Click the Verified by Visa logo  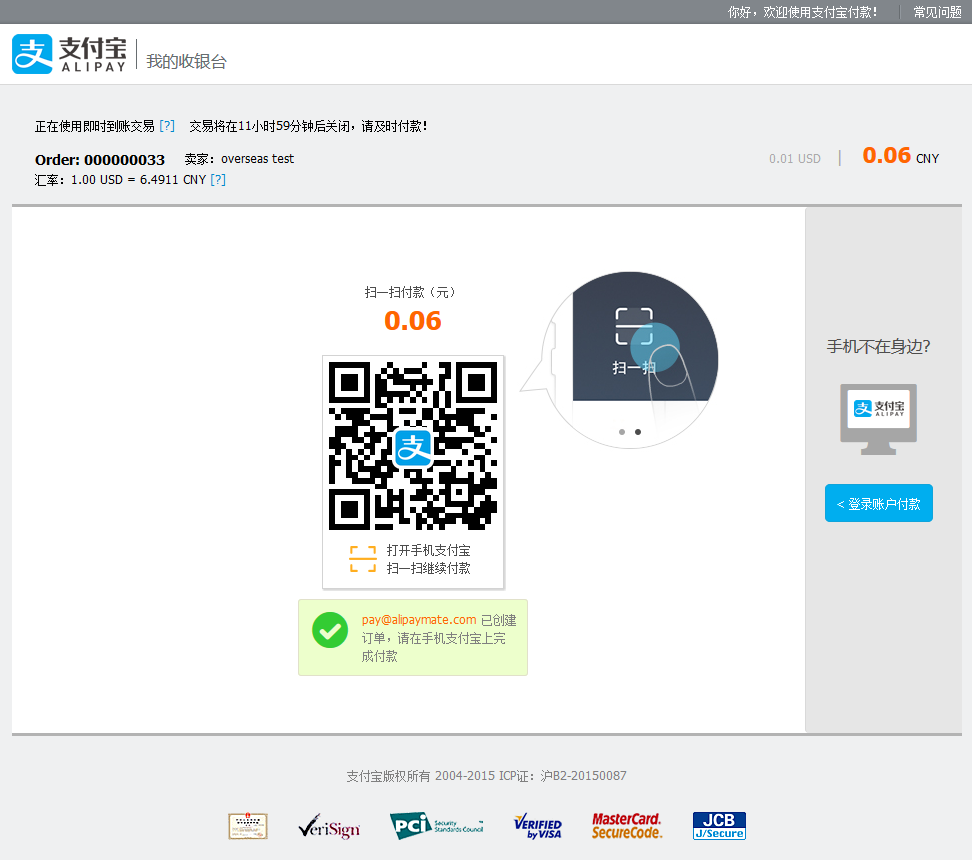tap(538, 825)
